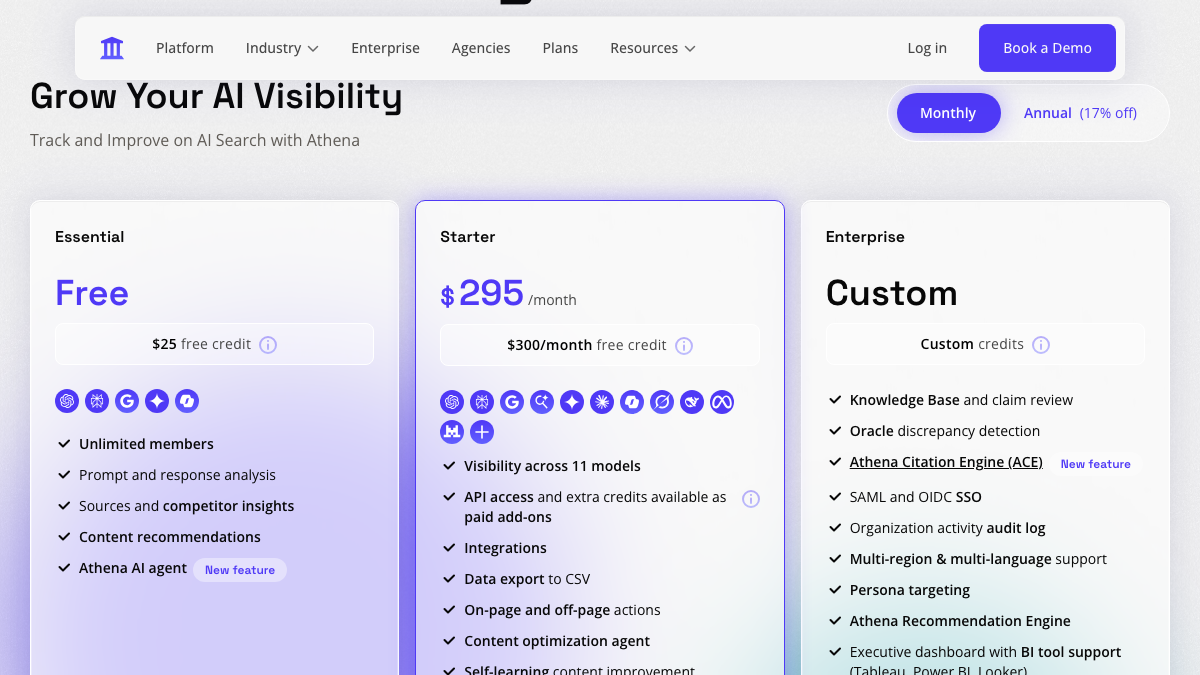Click Google G icon in Essential card
This screenshot has width=1200, height=675.
[x=127, y=401]
